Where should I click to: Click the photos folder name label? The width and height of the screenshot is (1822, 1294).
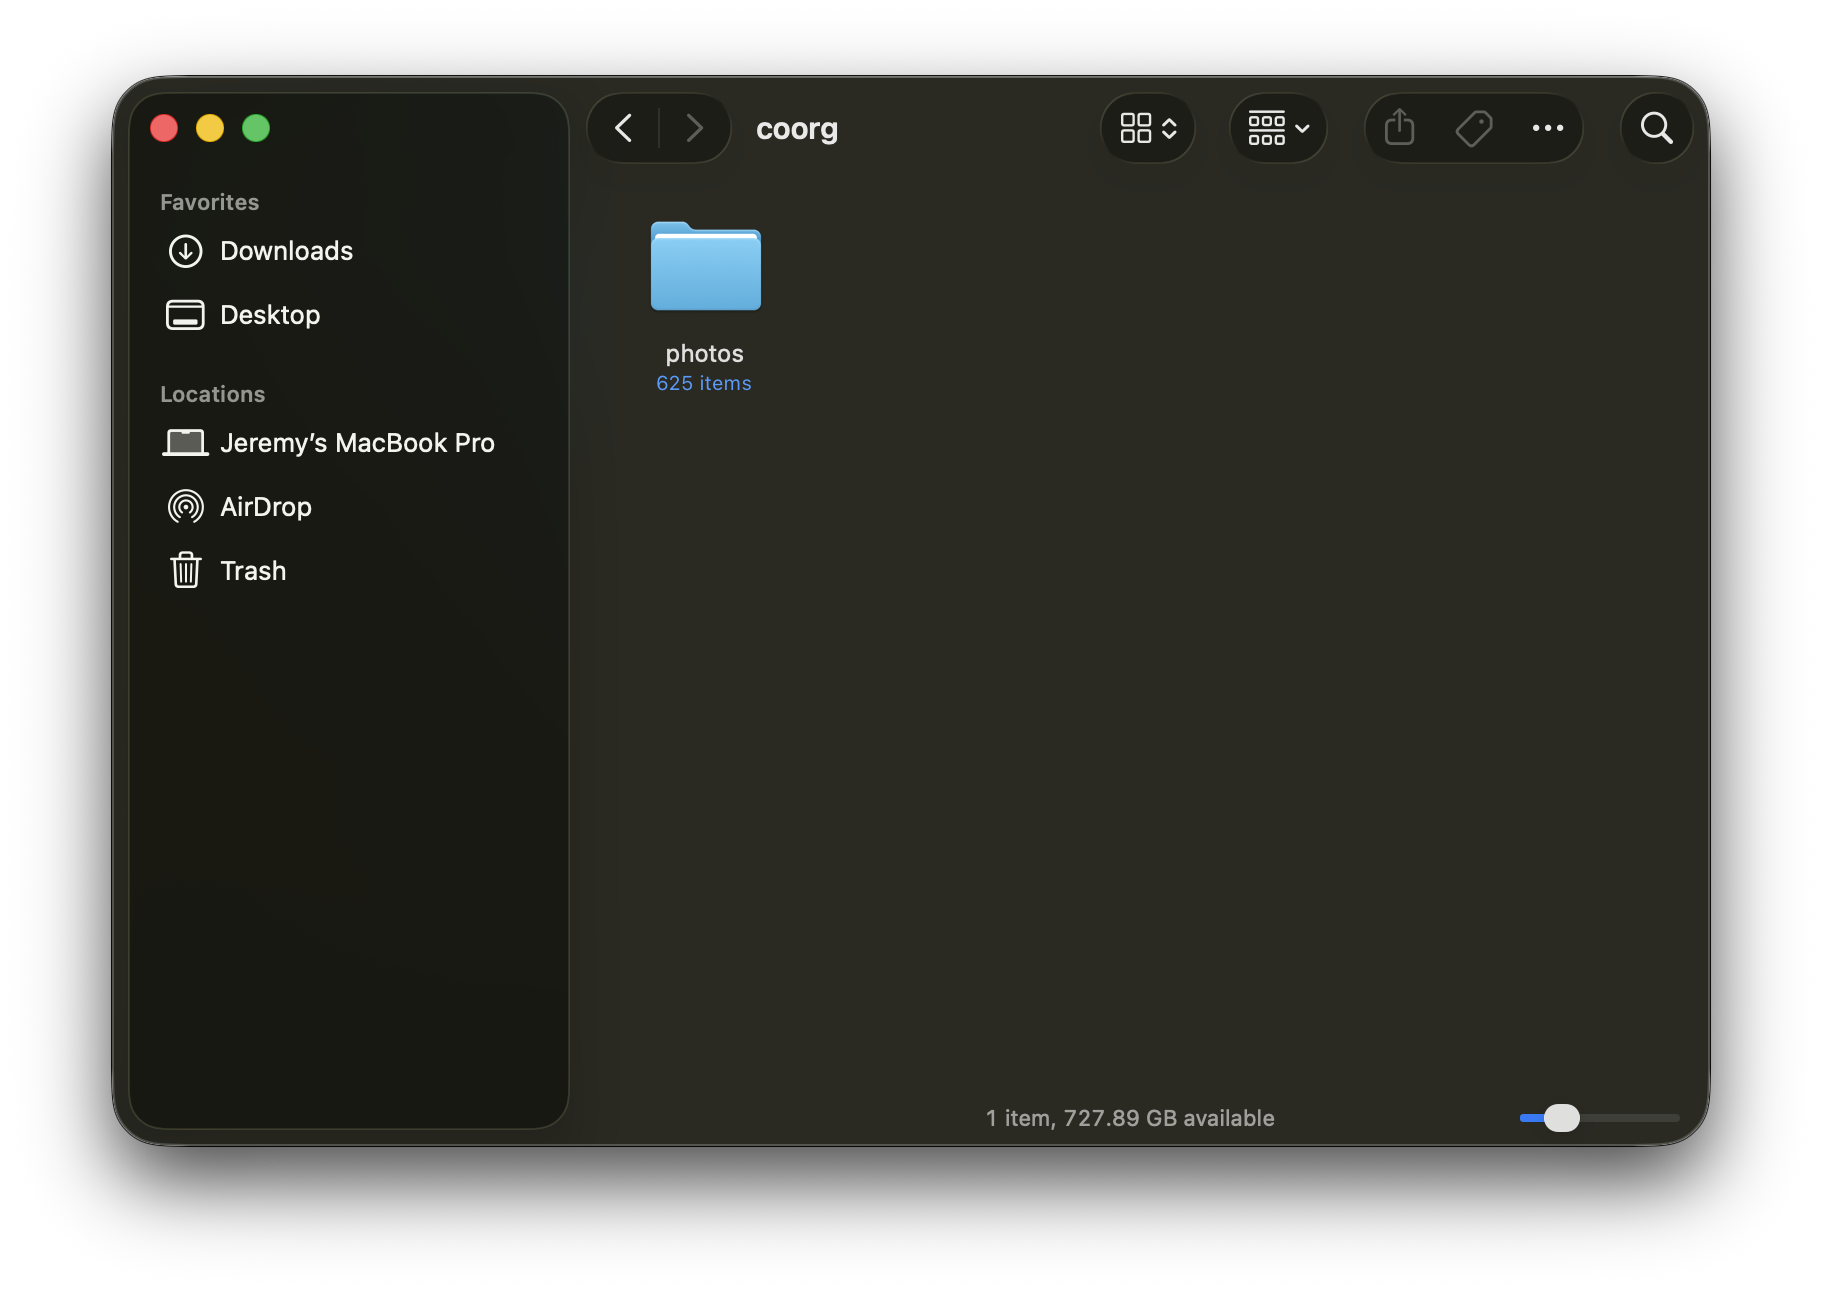(704, 354)
